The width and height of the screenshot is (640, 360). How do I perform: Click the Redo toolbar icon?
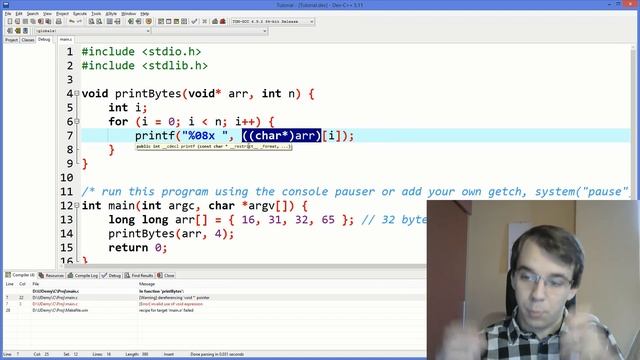point(79,21)
